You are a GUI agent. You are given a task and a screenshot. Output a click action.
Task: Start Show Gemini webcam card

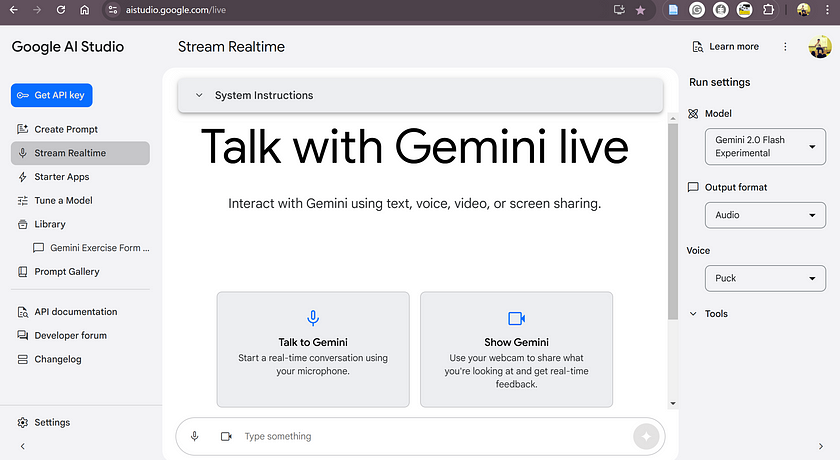click(516, 350)
